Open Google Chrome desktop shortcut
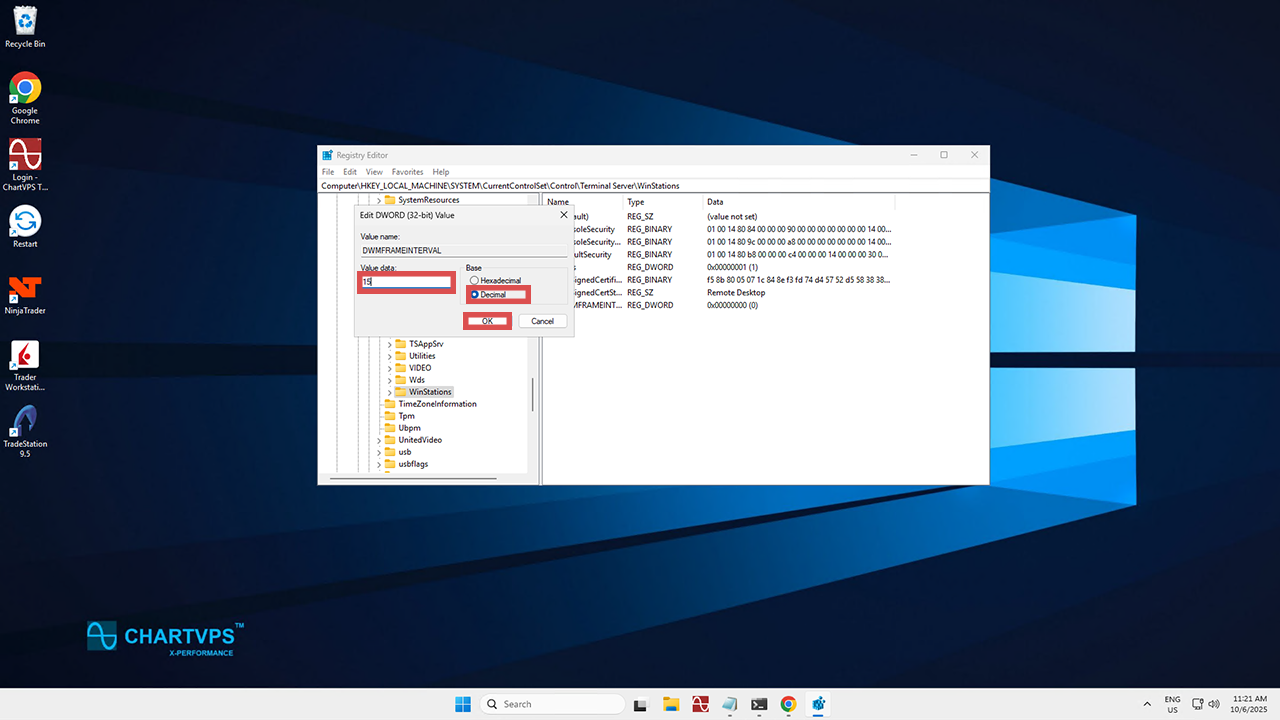This screenshot has height=720, width=1280. 25,90
